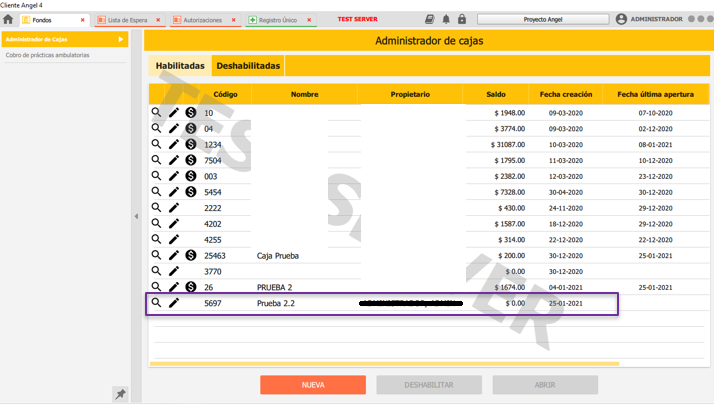Close the Fondos tab

82,20
